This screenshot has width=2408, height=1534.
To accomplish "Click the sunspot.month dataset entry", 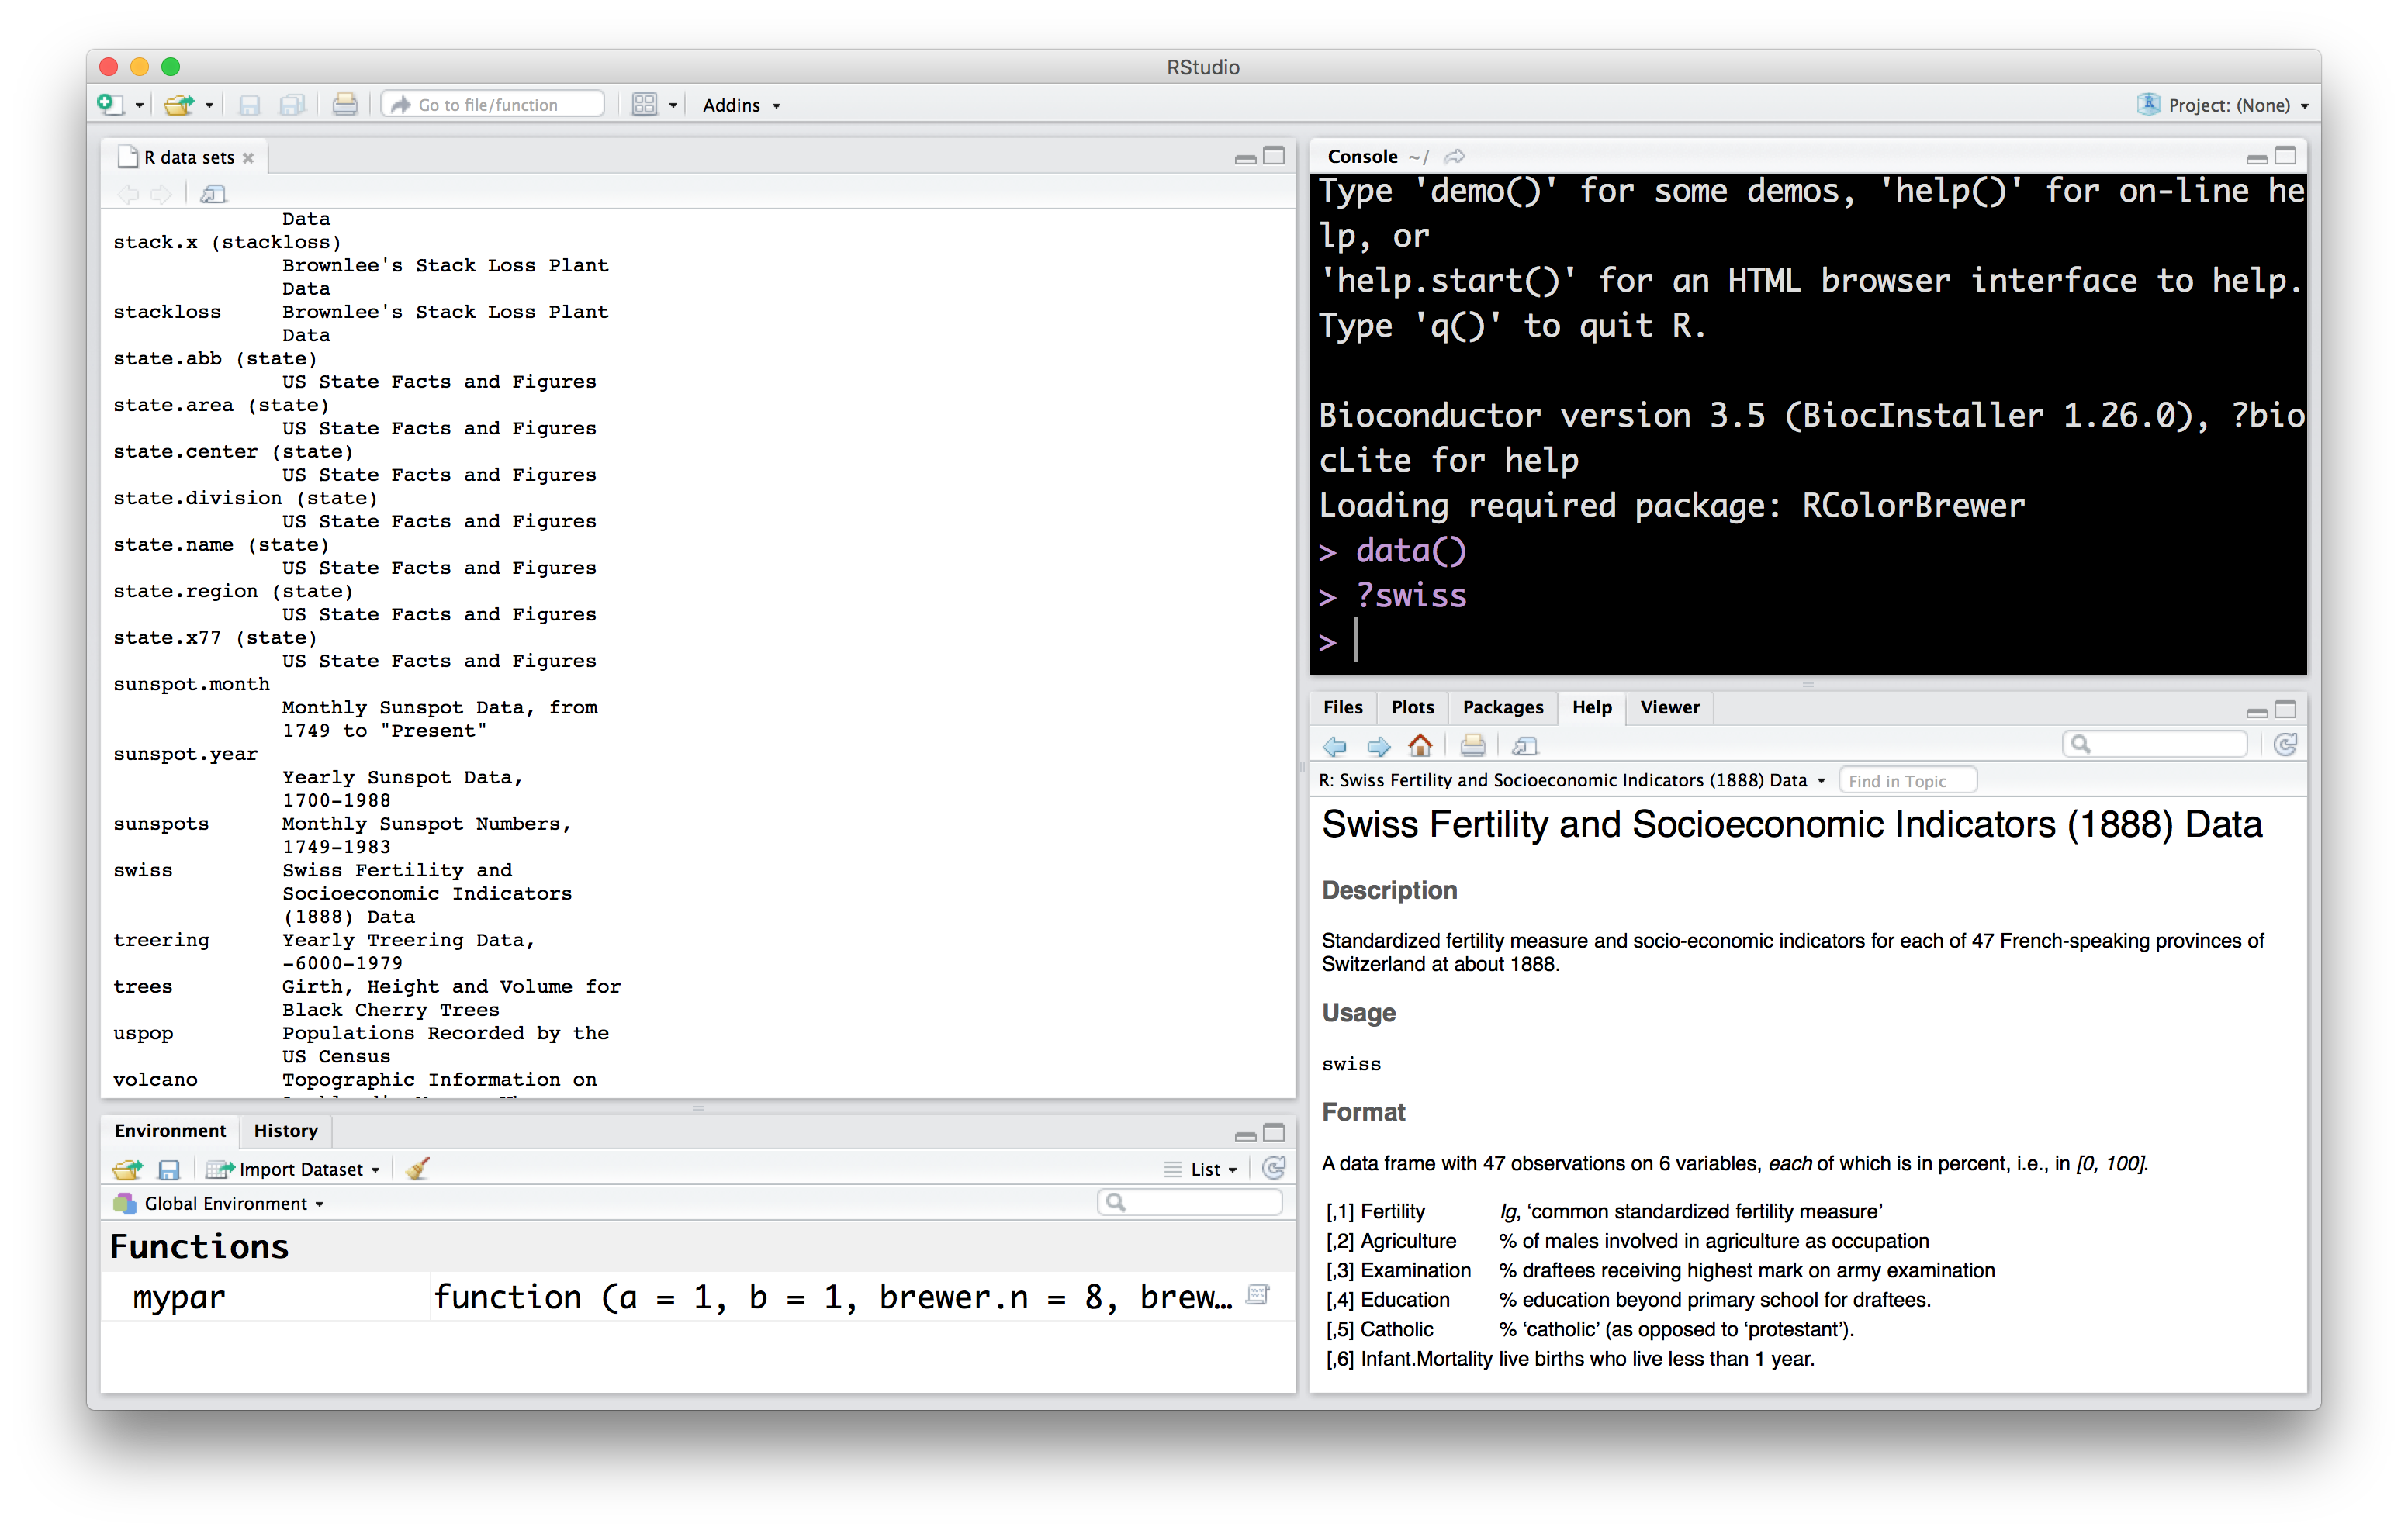I will pos(191,685).
